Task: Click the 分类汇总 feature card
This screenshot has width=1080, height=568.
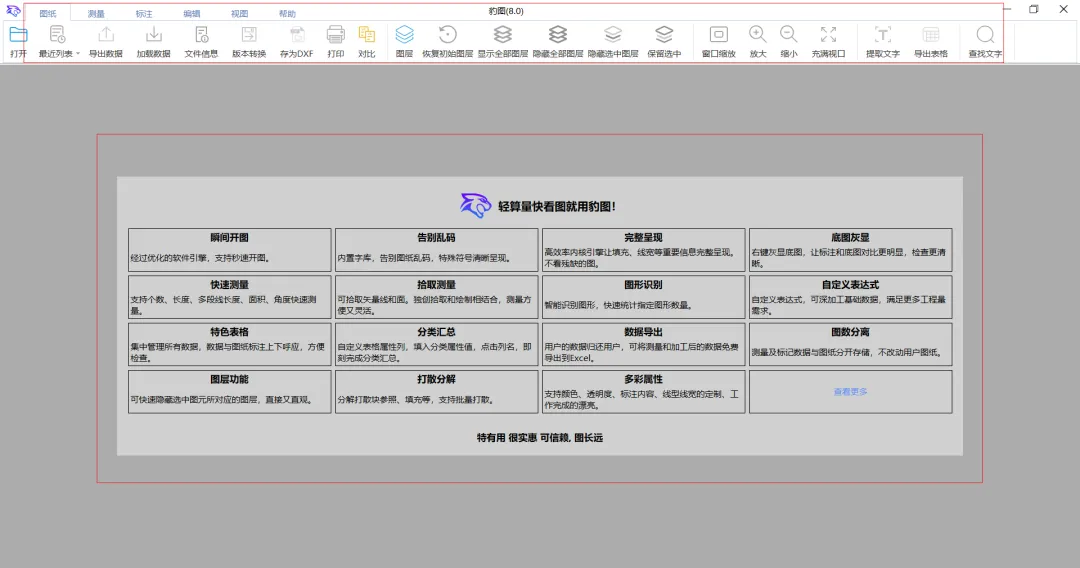Action: tap(437, 344)
